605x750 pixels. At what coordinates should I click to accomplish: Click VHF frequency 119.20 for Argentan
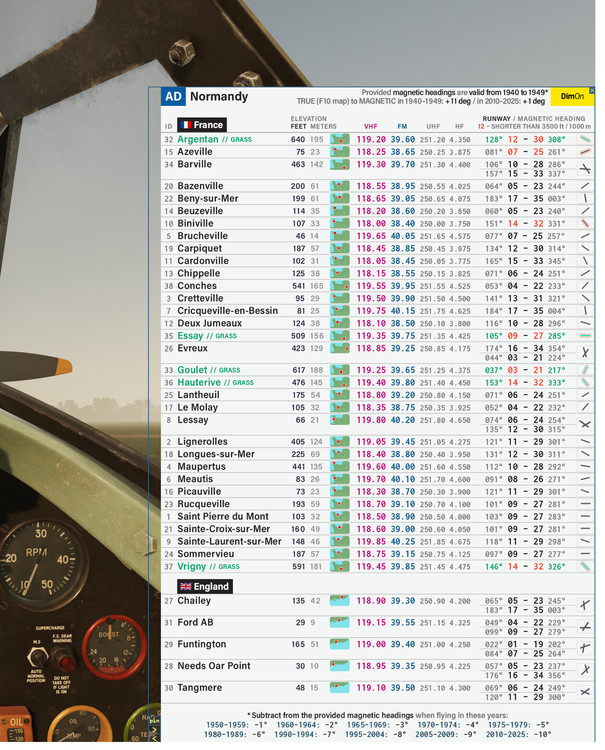click(371, 140)
